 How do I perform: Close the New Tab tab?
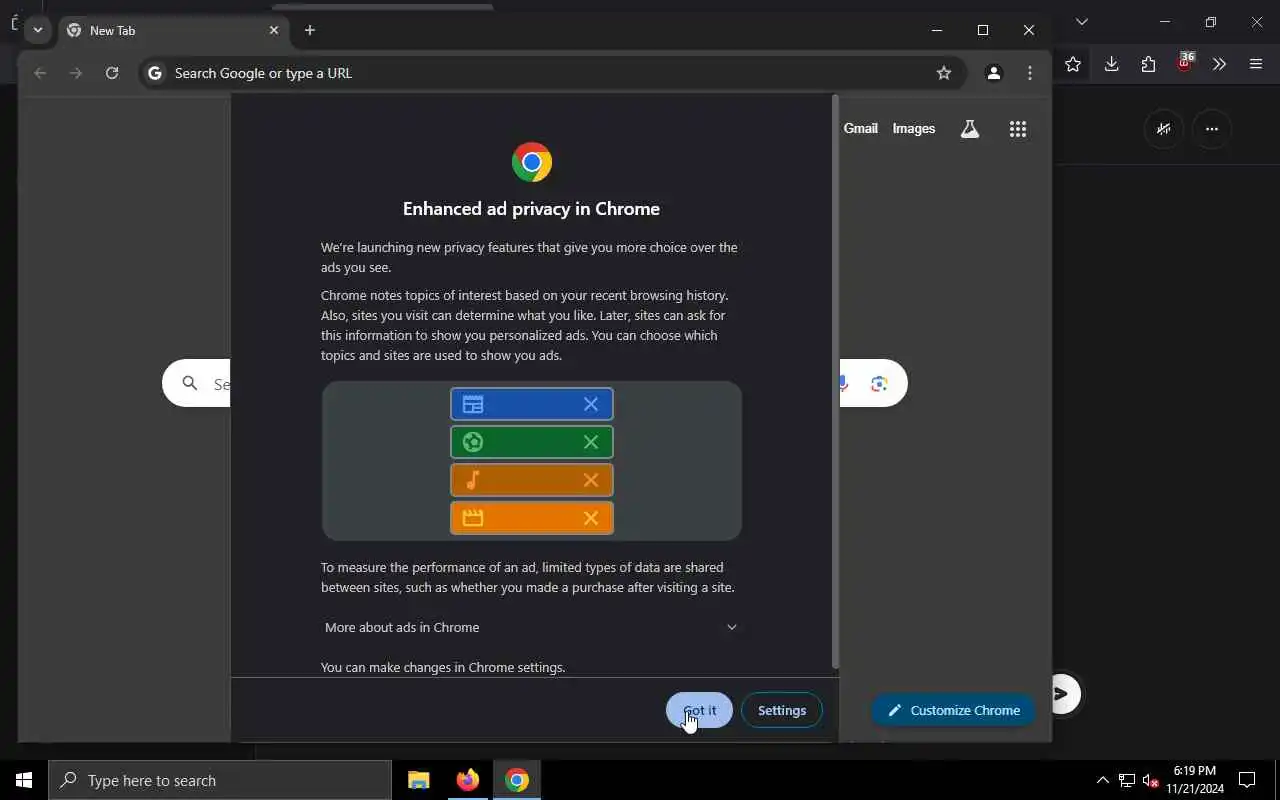point(274,30)
